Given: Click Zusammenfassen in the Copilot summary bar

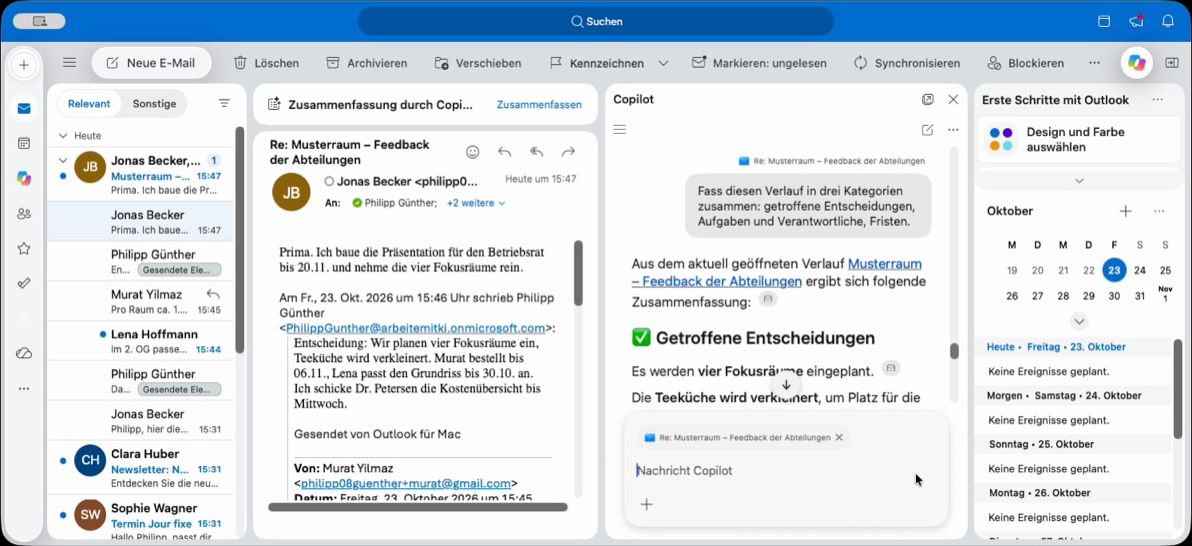Looking at the screenshot, I should [x=539, y=105].
